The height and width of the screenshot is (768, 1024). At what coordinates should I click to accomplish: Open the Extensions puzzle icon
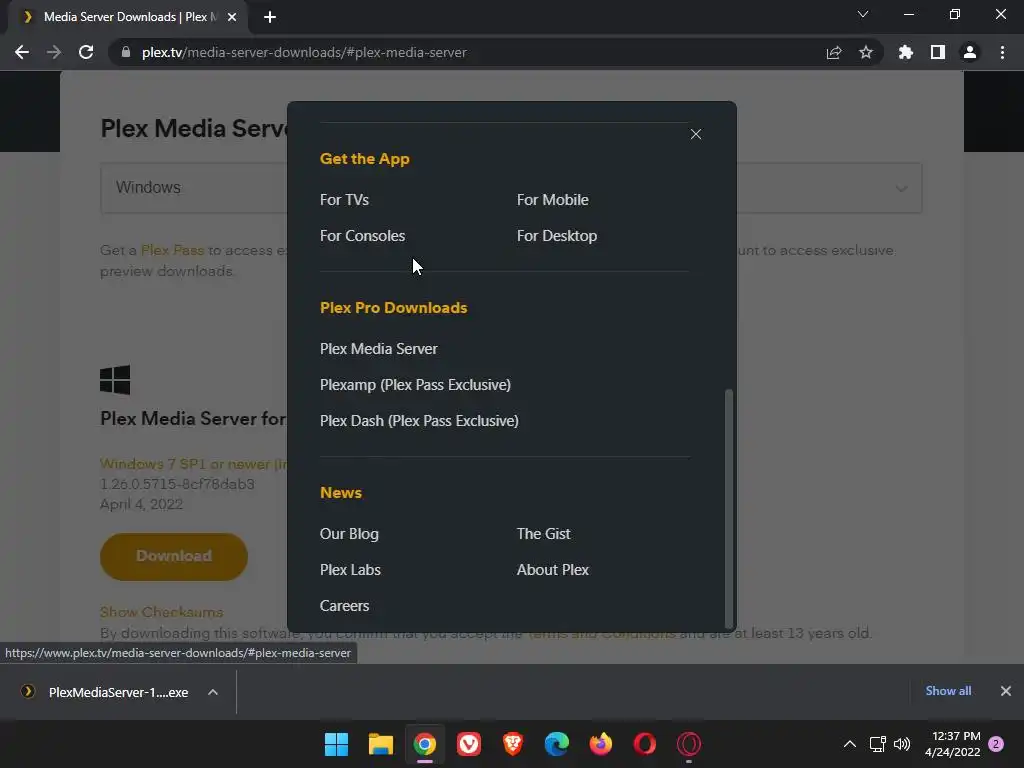[x=905, y=52]
